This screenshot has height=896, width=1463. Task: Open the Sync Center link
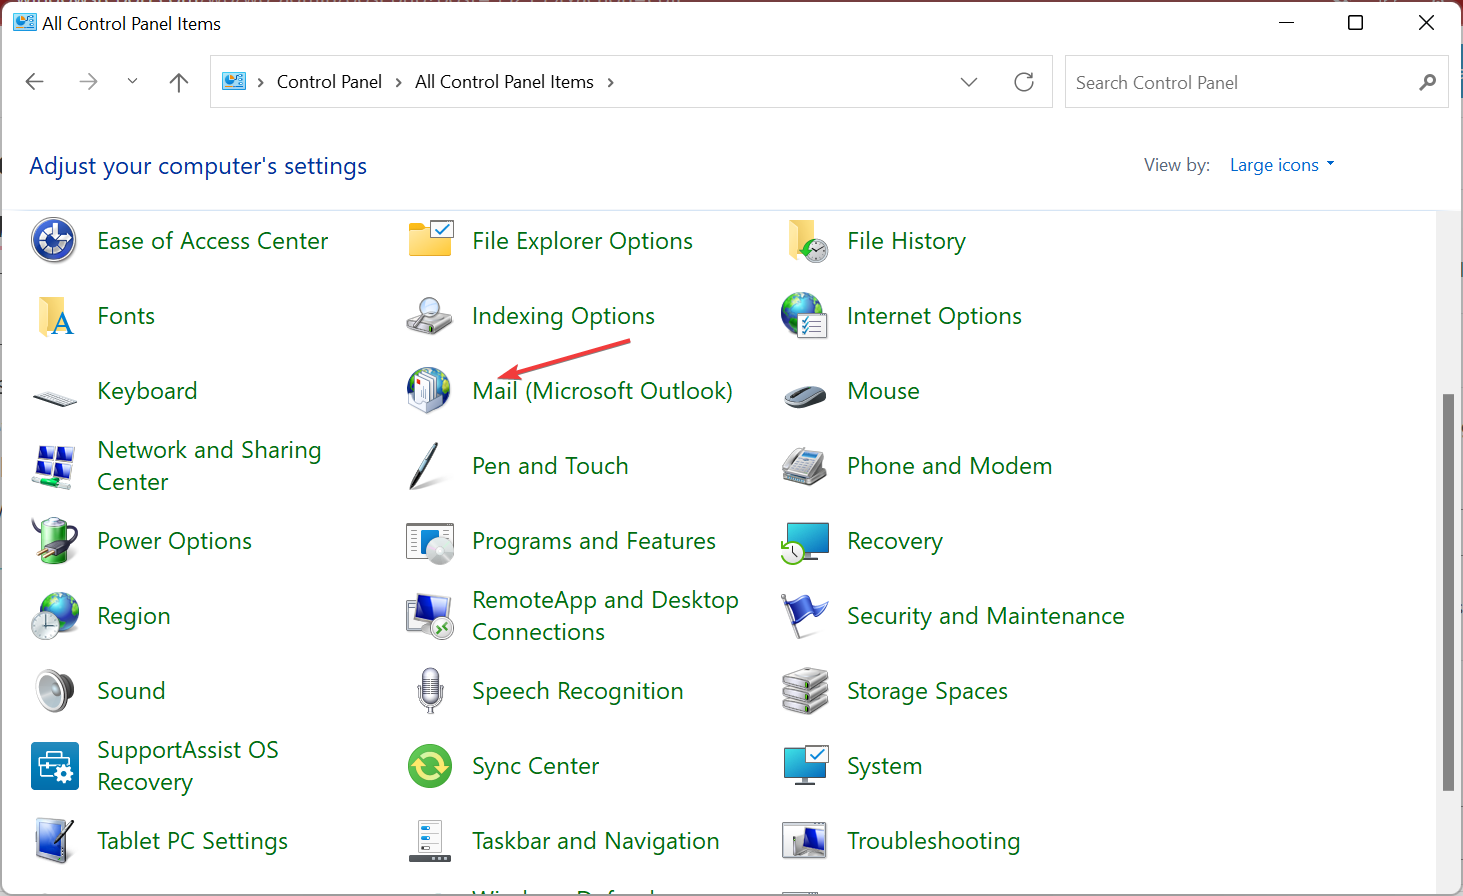pyautogui.click(x=535, y=766)
